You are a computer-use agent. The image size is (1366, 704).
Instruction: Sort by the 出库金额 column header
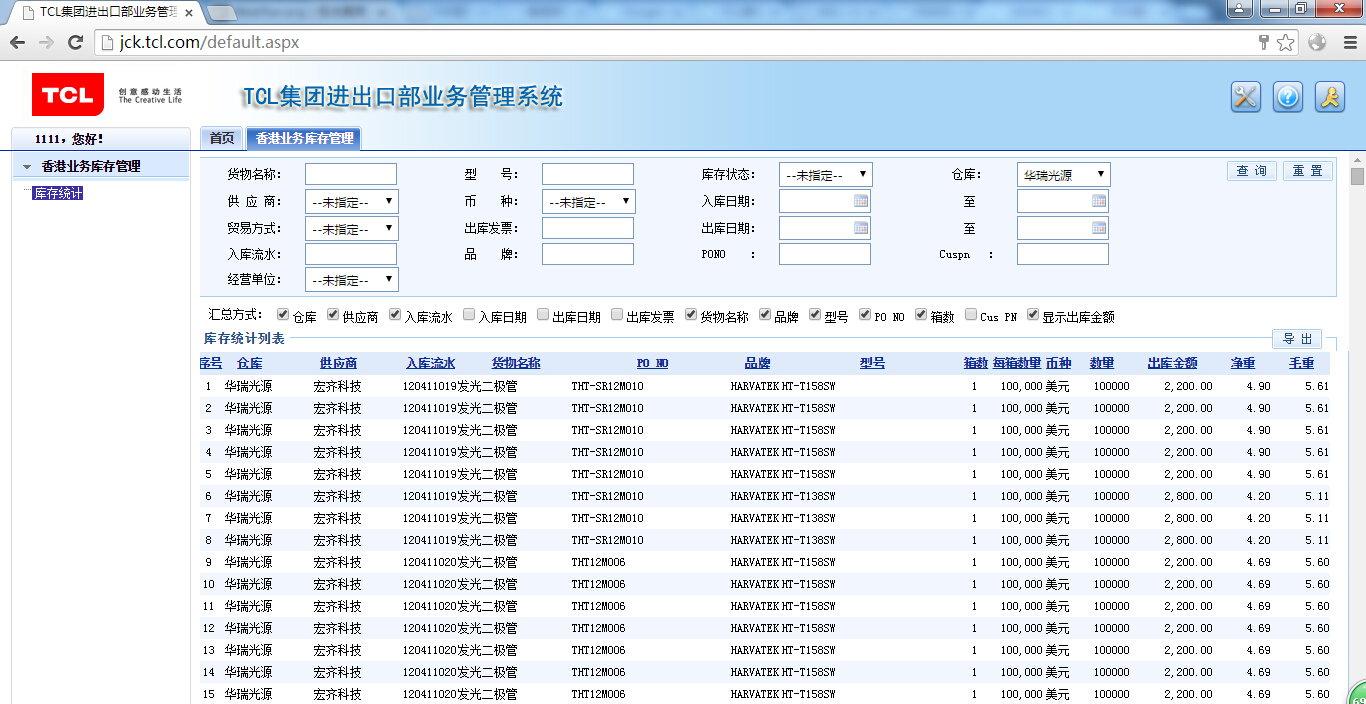pos(1172,363)
